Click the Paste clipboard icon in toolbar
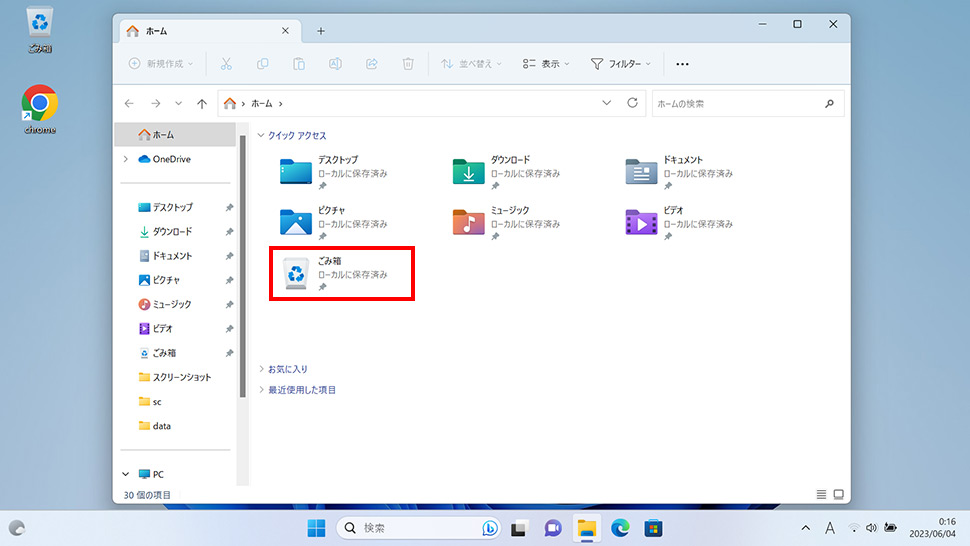This screenshot has width=970, height=546. coord(299,64)
